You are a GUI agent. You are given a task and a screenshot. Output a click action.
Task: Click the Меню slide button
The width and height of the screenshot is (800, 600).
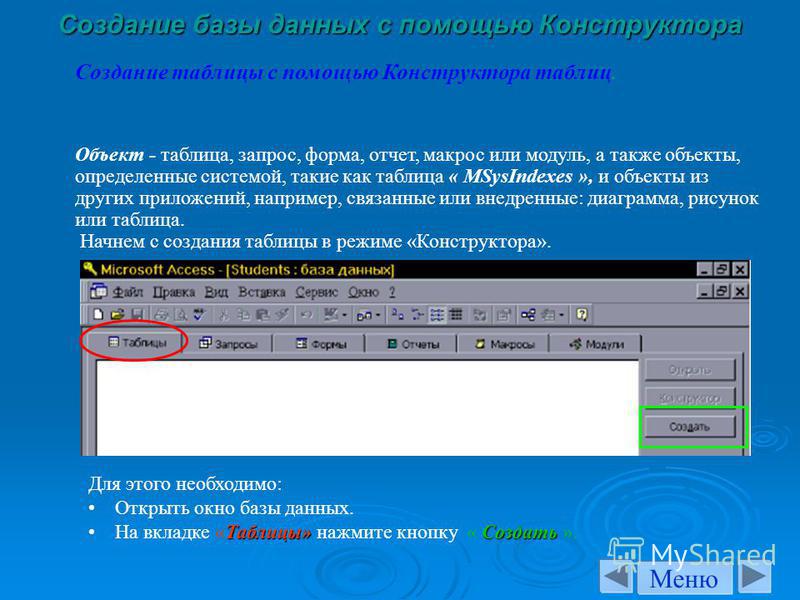(x=684, y=579)
